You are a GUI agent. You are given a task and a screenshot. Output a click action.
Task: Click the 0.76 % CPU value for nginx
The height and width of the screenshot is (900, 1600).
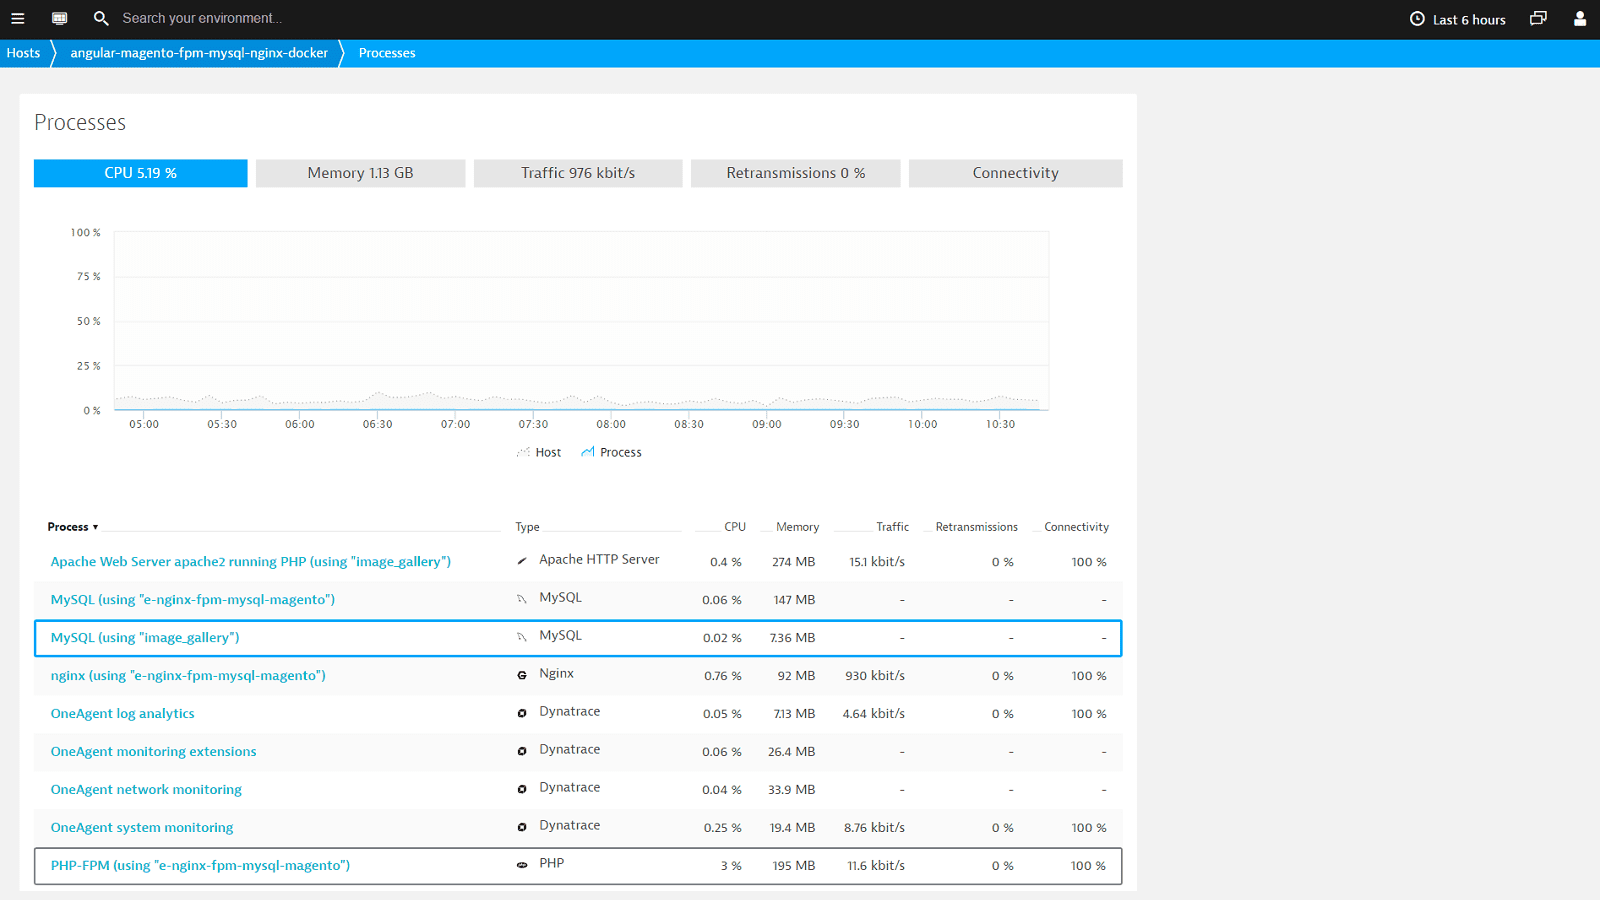pyautogui.click(x=723, y=676)
